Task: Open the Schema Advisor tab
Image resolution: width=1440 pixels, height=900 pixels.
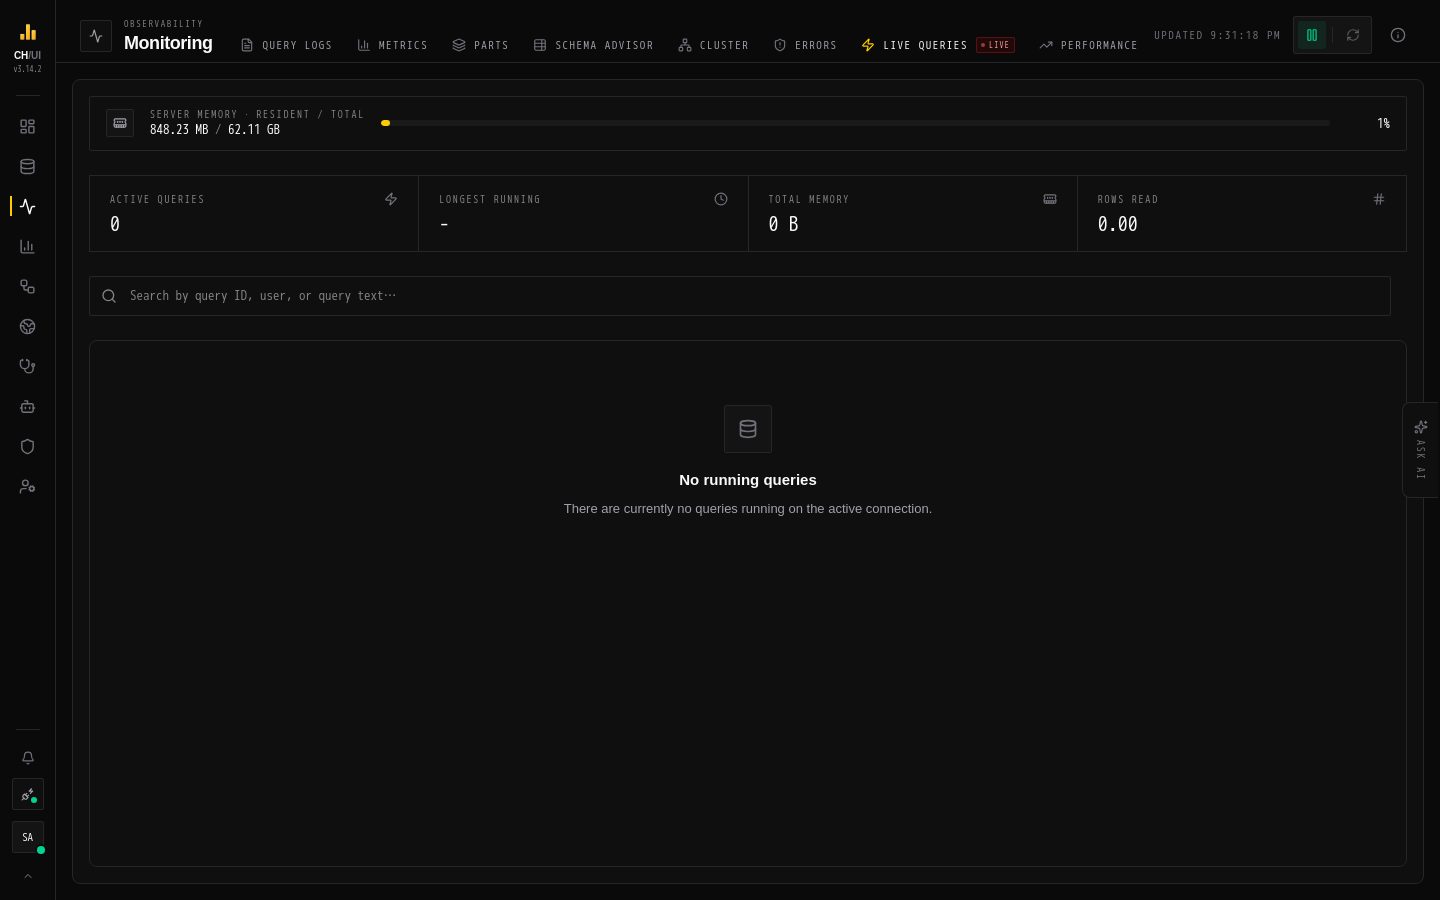Action: [593, 45]
